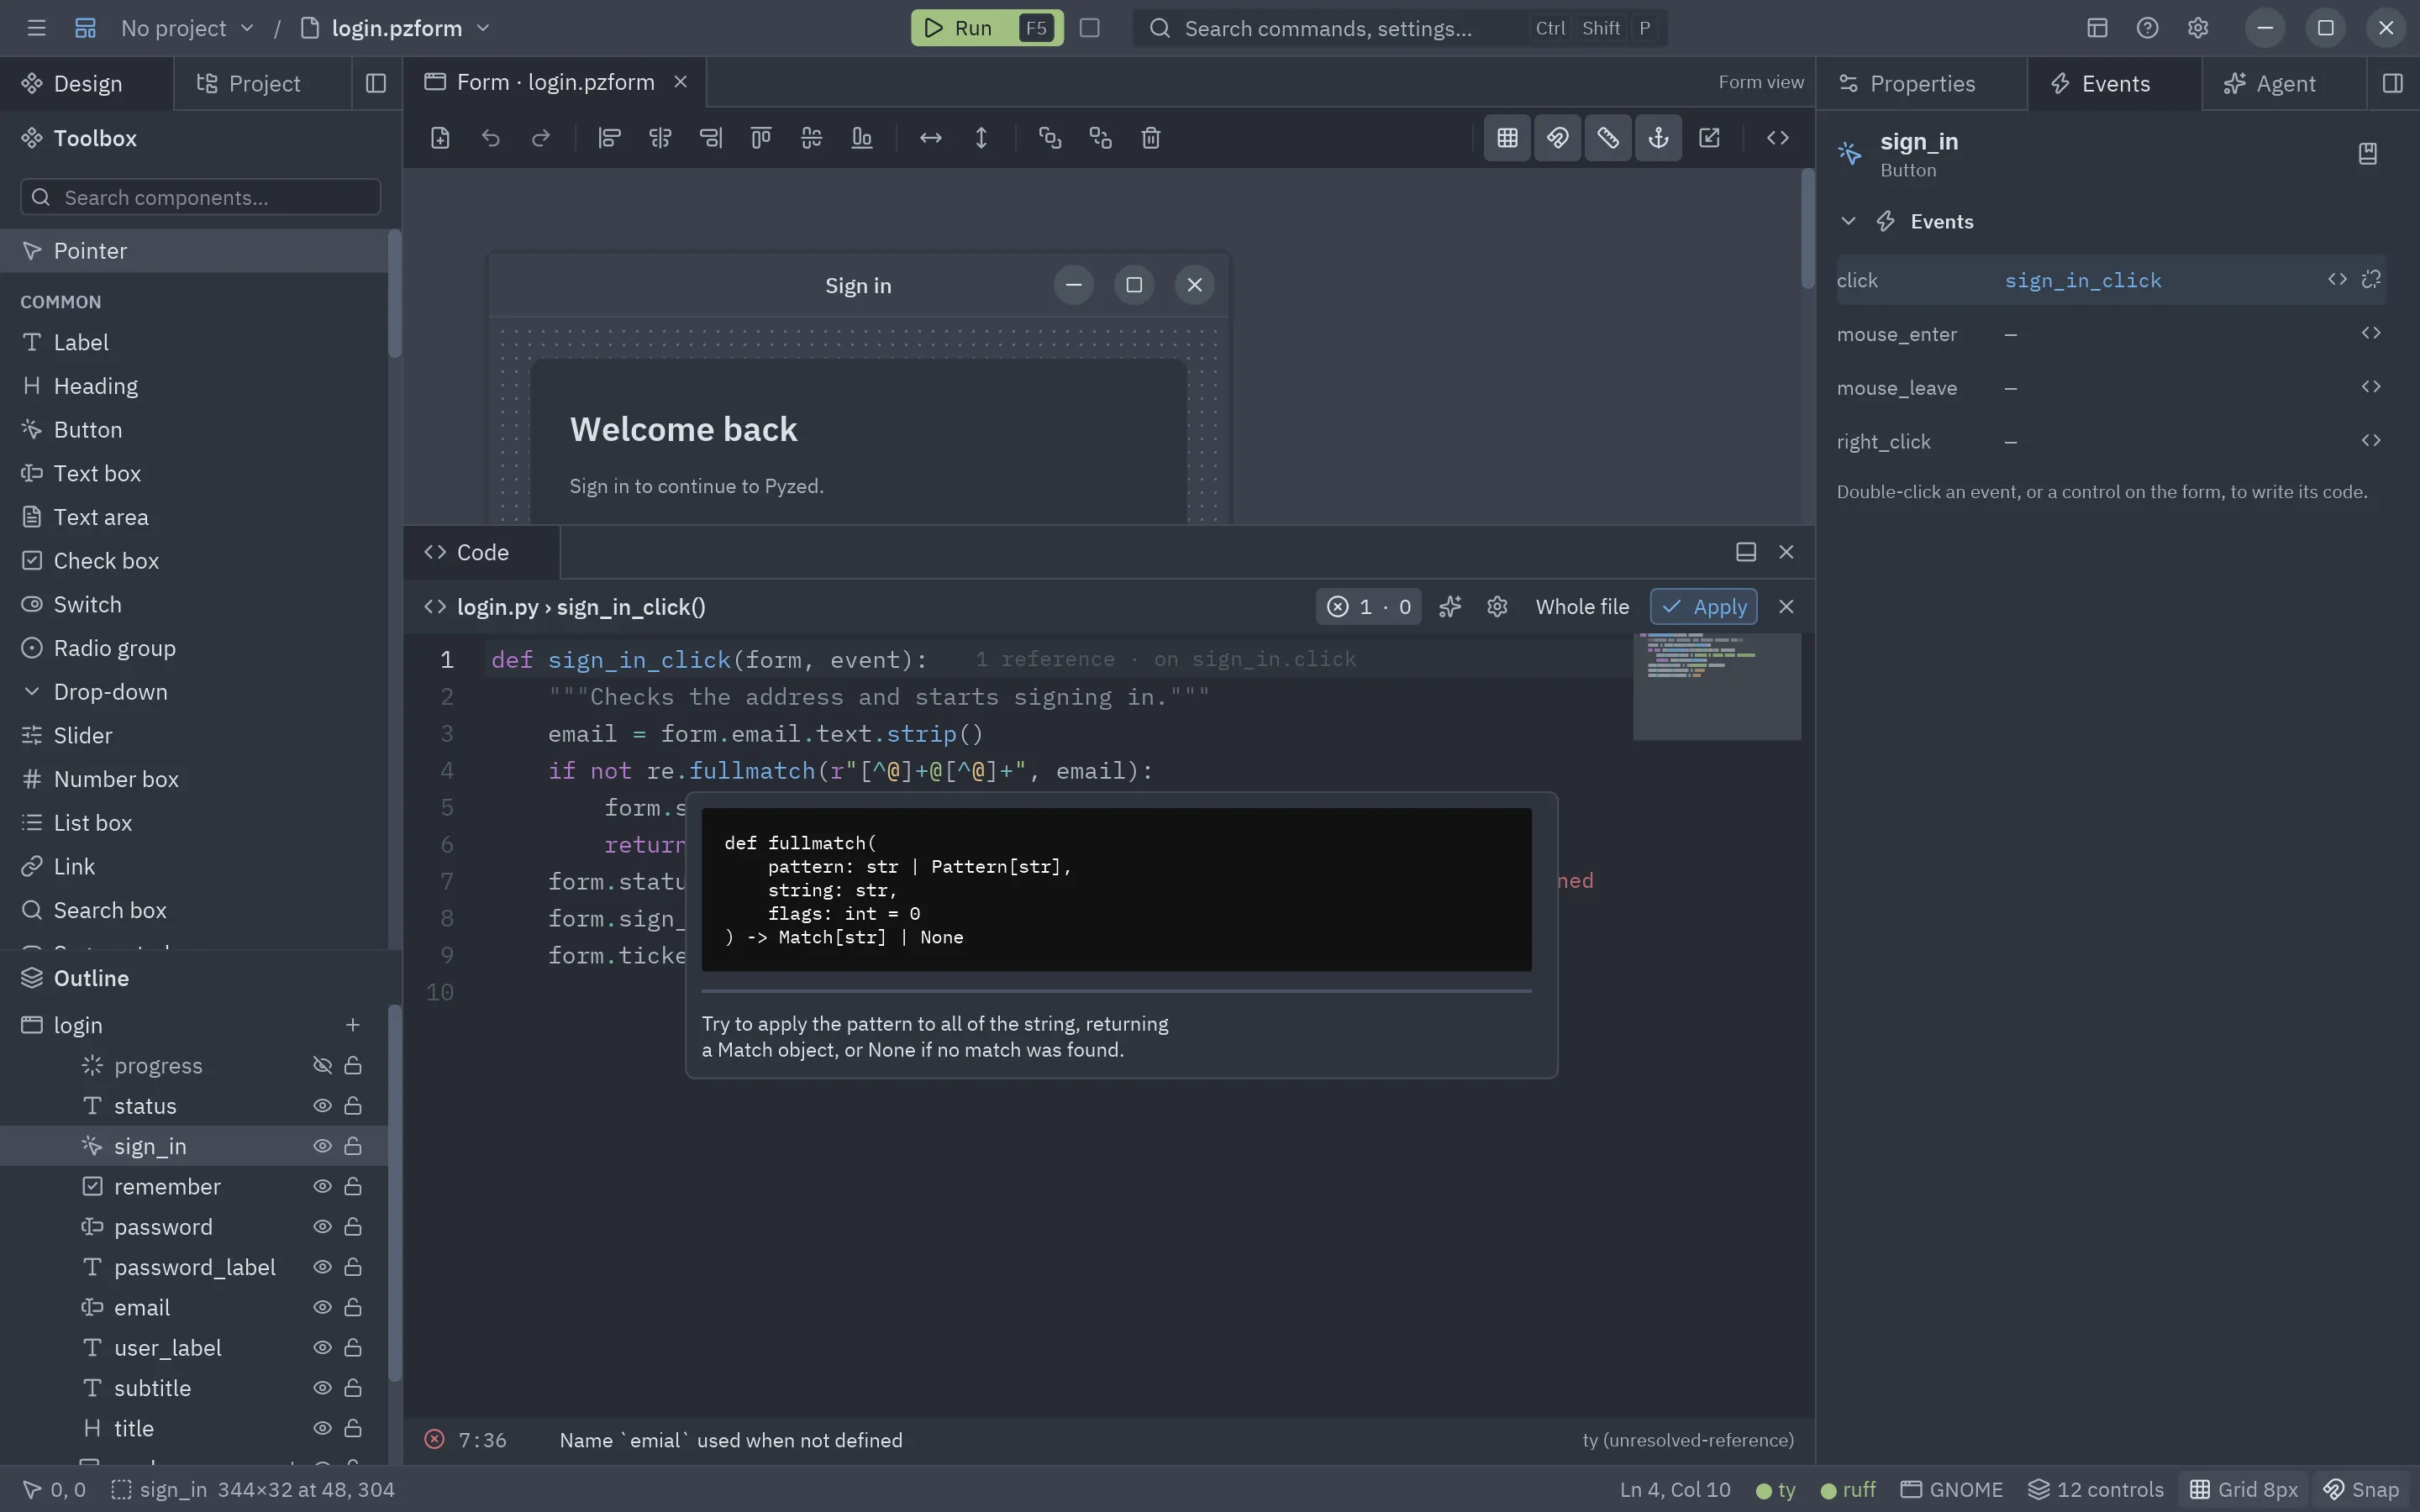
Task: Click the 1 · 0 diagnostics counter
Action: (1368, 607)
